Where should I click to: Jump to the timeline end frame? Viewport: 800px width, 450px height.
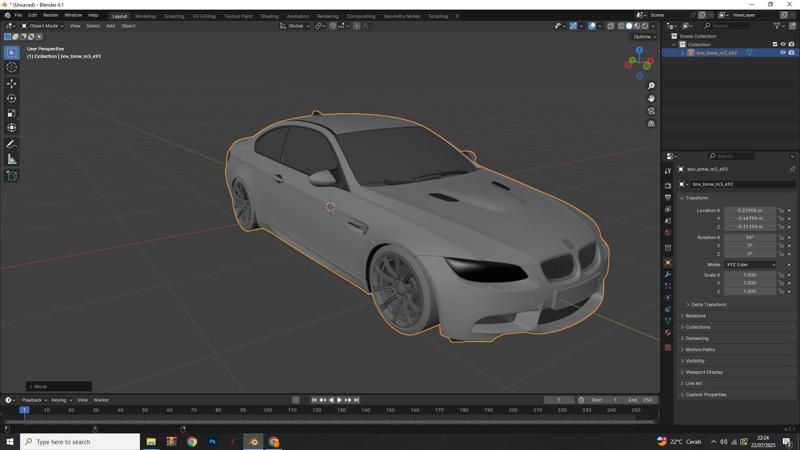[x=356, y=400]
